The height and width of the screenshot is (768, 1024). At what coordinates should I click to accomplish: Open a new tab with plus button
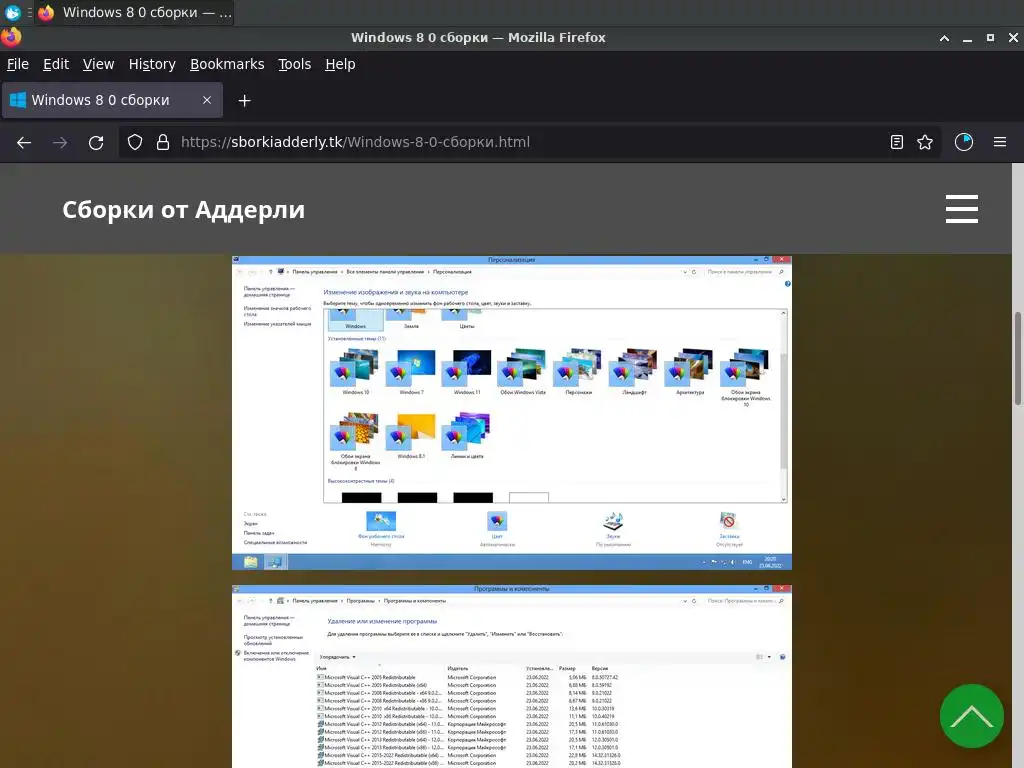(244, 101)
